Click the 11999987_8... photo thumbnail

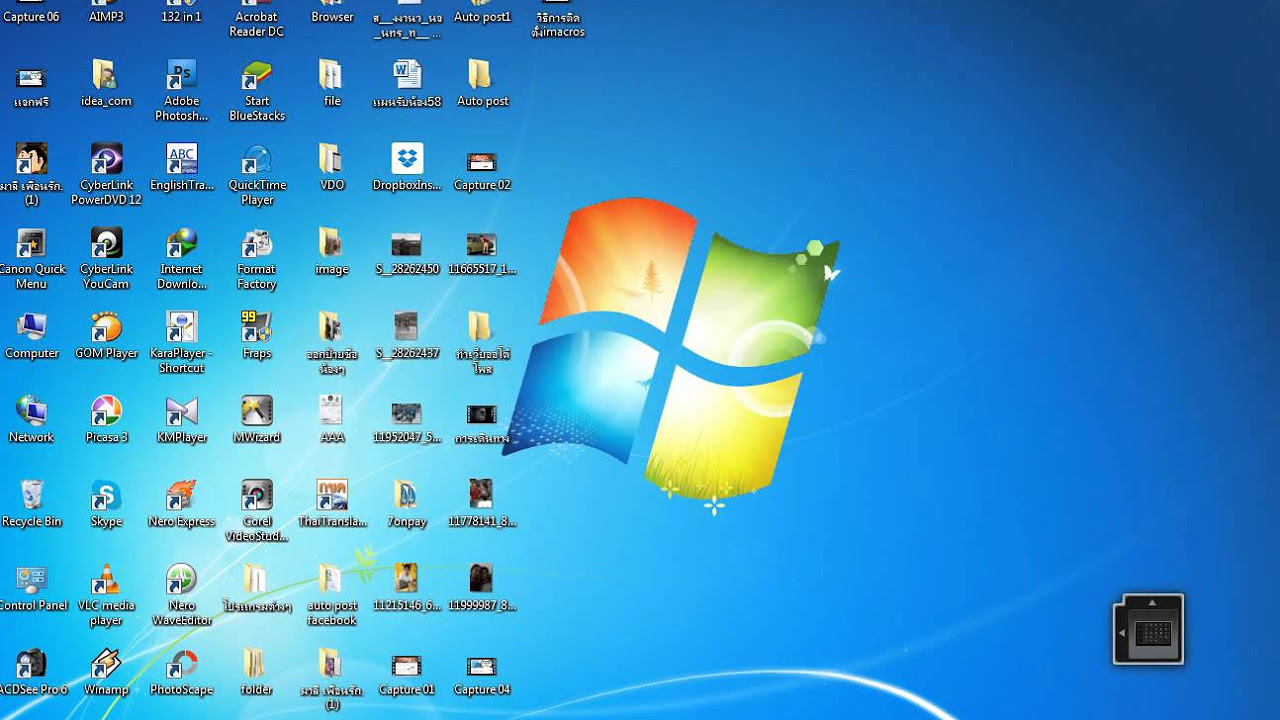coord(482,580)
